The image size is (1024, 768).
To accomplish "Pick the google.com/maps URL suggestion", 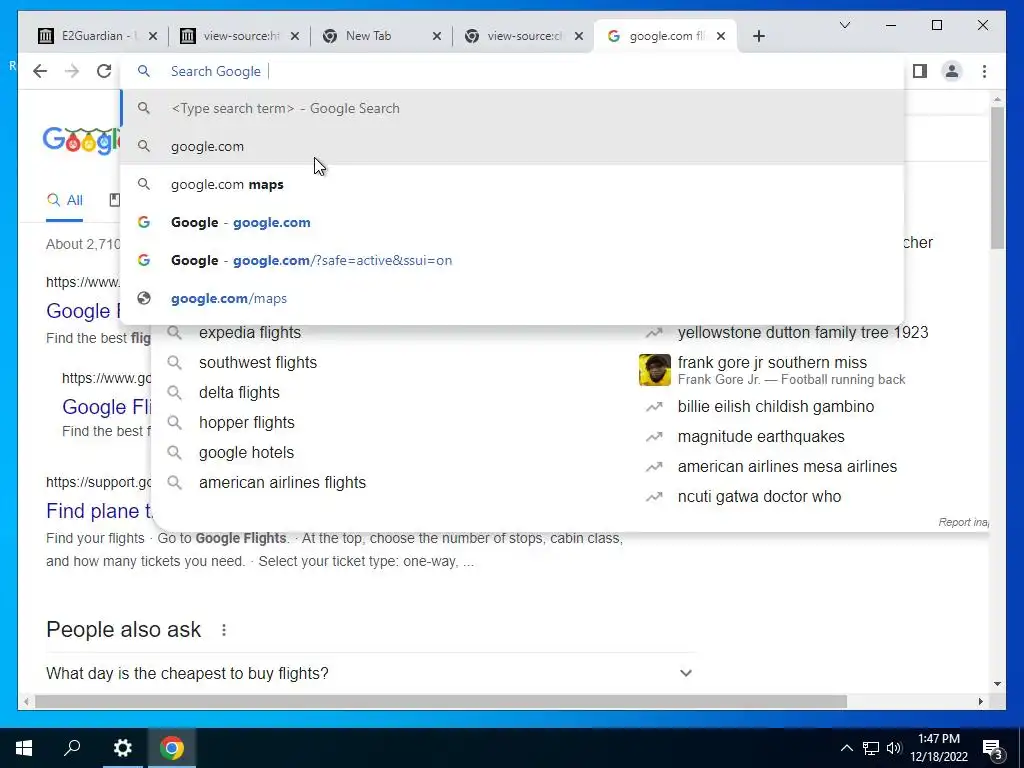I will (x=513, y=298).
